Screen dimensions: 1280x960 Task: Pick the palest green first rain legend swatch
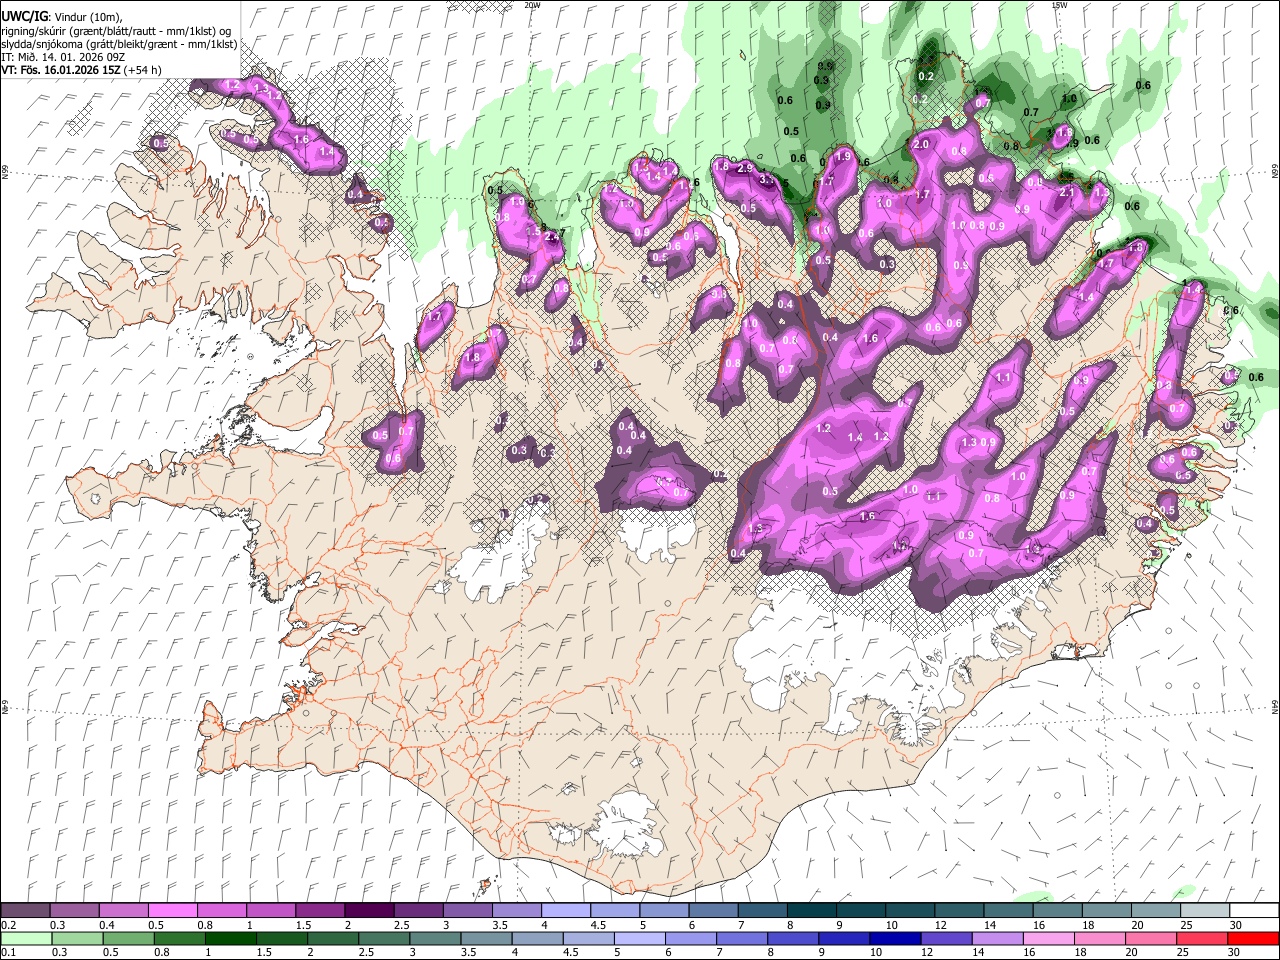tap(26, 938)
